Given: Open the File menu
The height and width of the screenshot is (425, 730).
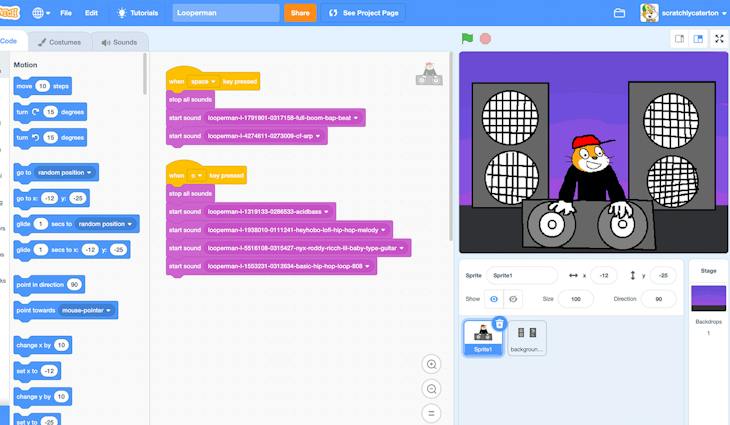Looking at the screenshot, I should (x=66, y=13).
